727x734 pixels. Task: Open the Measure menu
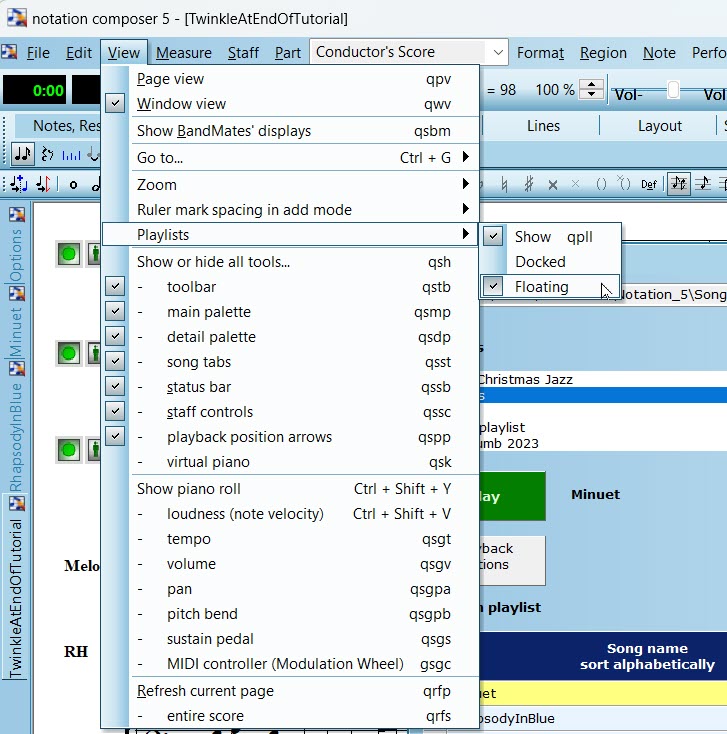point(183,53)
